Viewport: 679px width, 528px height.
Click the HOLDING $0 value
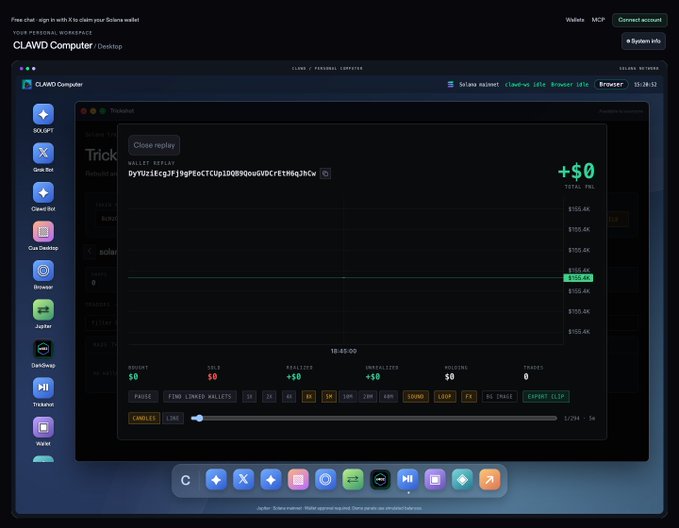coord(449,377)
